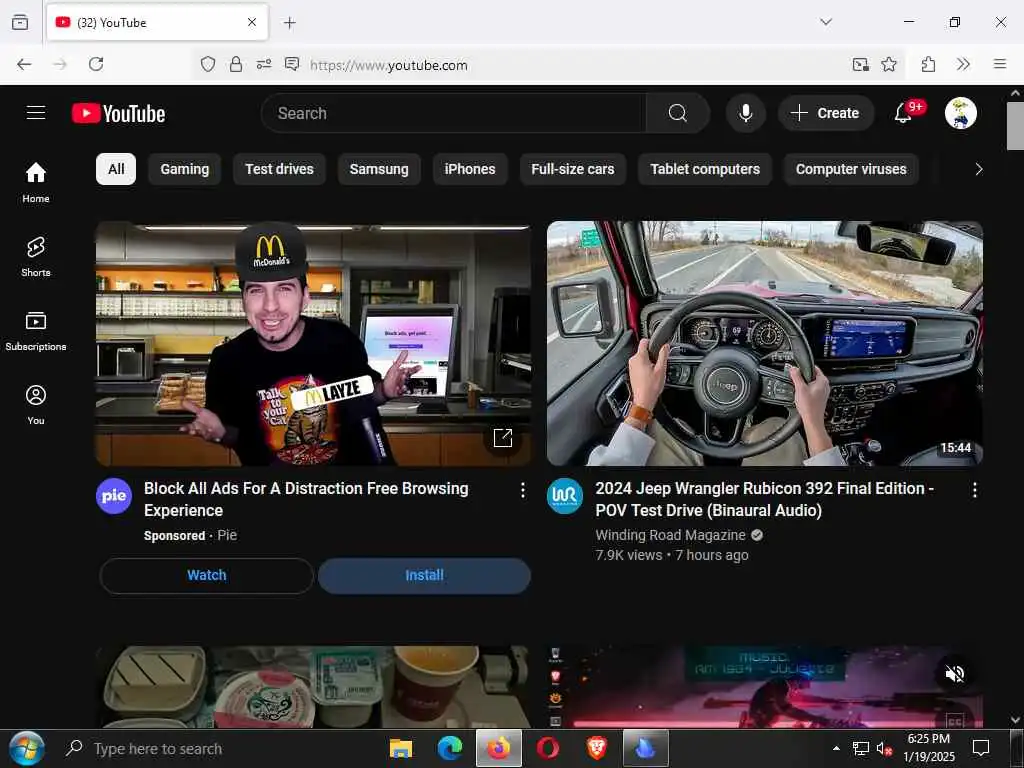Viewport: 1024px width, 768px height.
Task: Click the YouTube search field
Action: 454,113
